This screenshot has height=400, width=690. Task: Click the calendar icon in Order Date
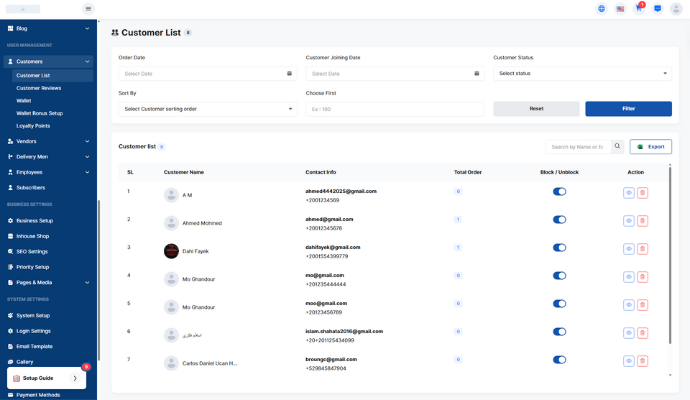(289, 73)
